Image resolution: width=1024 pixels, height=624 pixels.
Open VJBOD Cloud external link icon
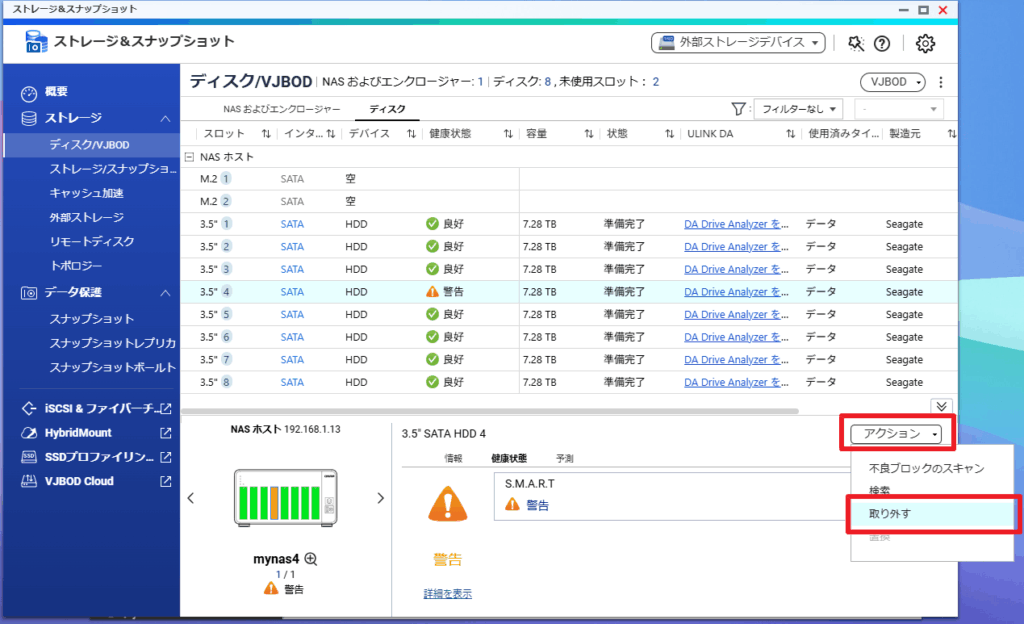click(x=166, y=481)
